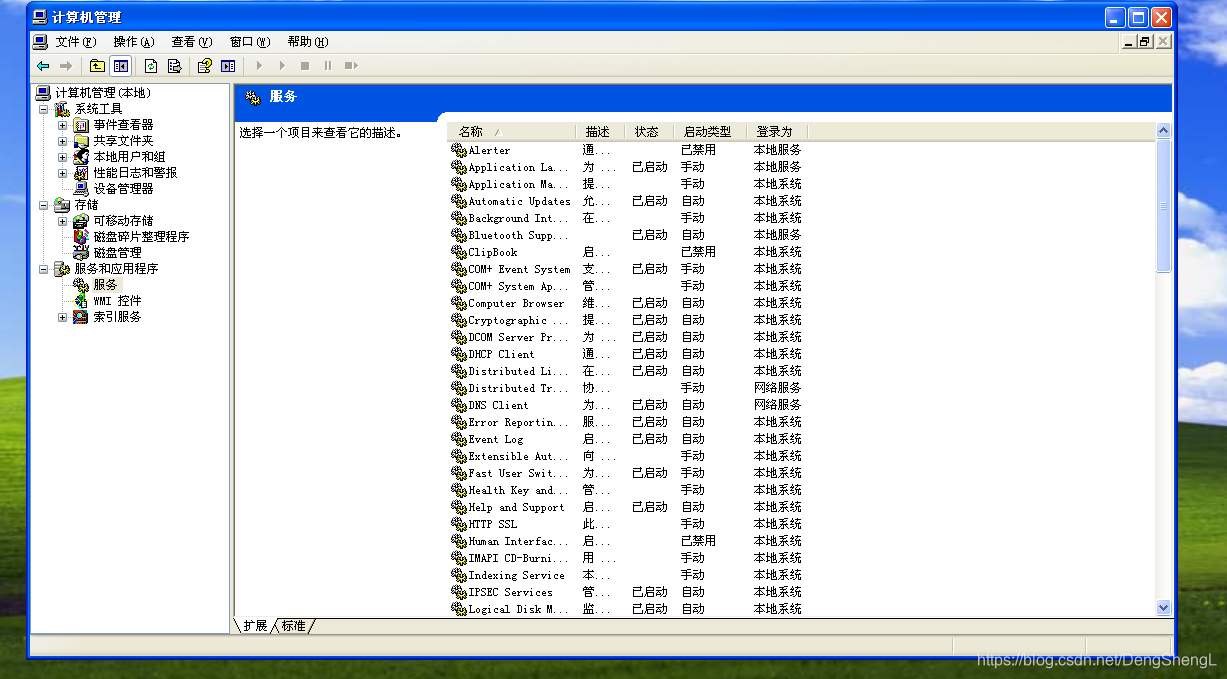
Task: Restore the inner MDI window button
Action: pyautogui.click(x=1145, y=42)
